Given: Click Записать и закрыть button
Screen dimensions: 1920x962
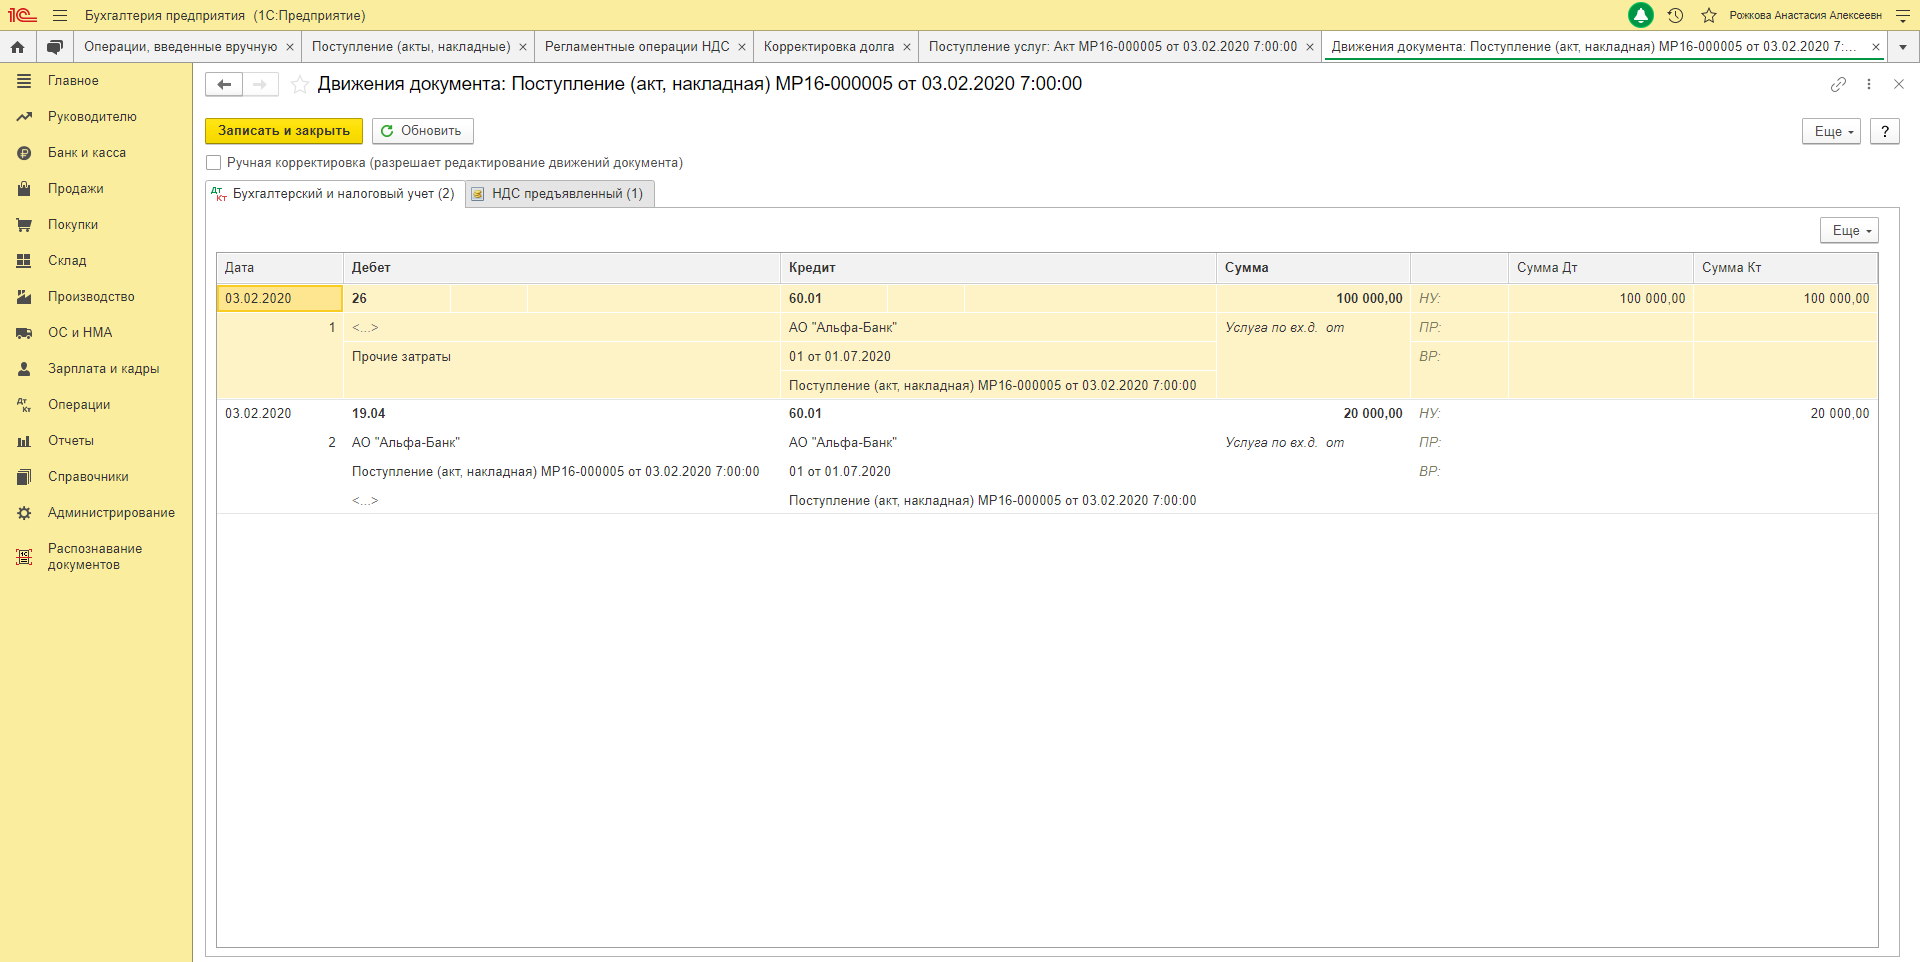Looking at the screenshot, I should tap(284, 131).
